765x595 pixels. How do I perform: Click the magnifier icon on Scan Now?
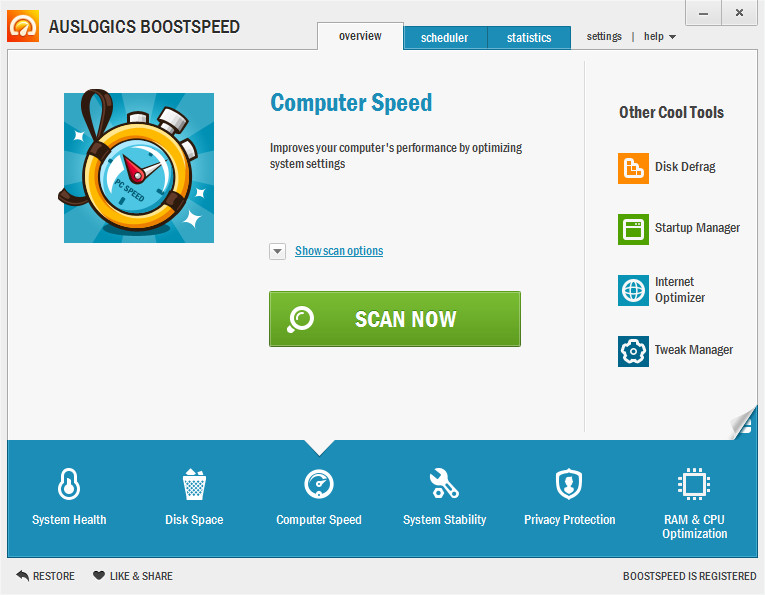coord(300,319)
